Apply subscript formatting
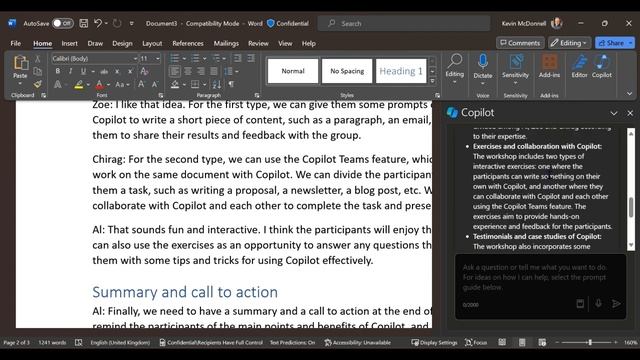 [x=117, y=71]
